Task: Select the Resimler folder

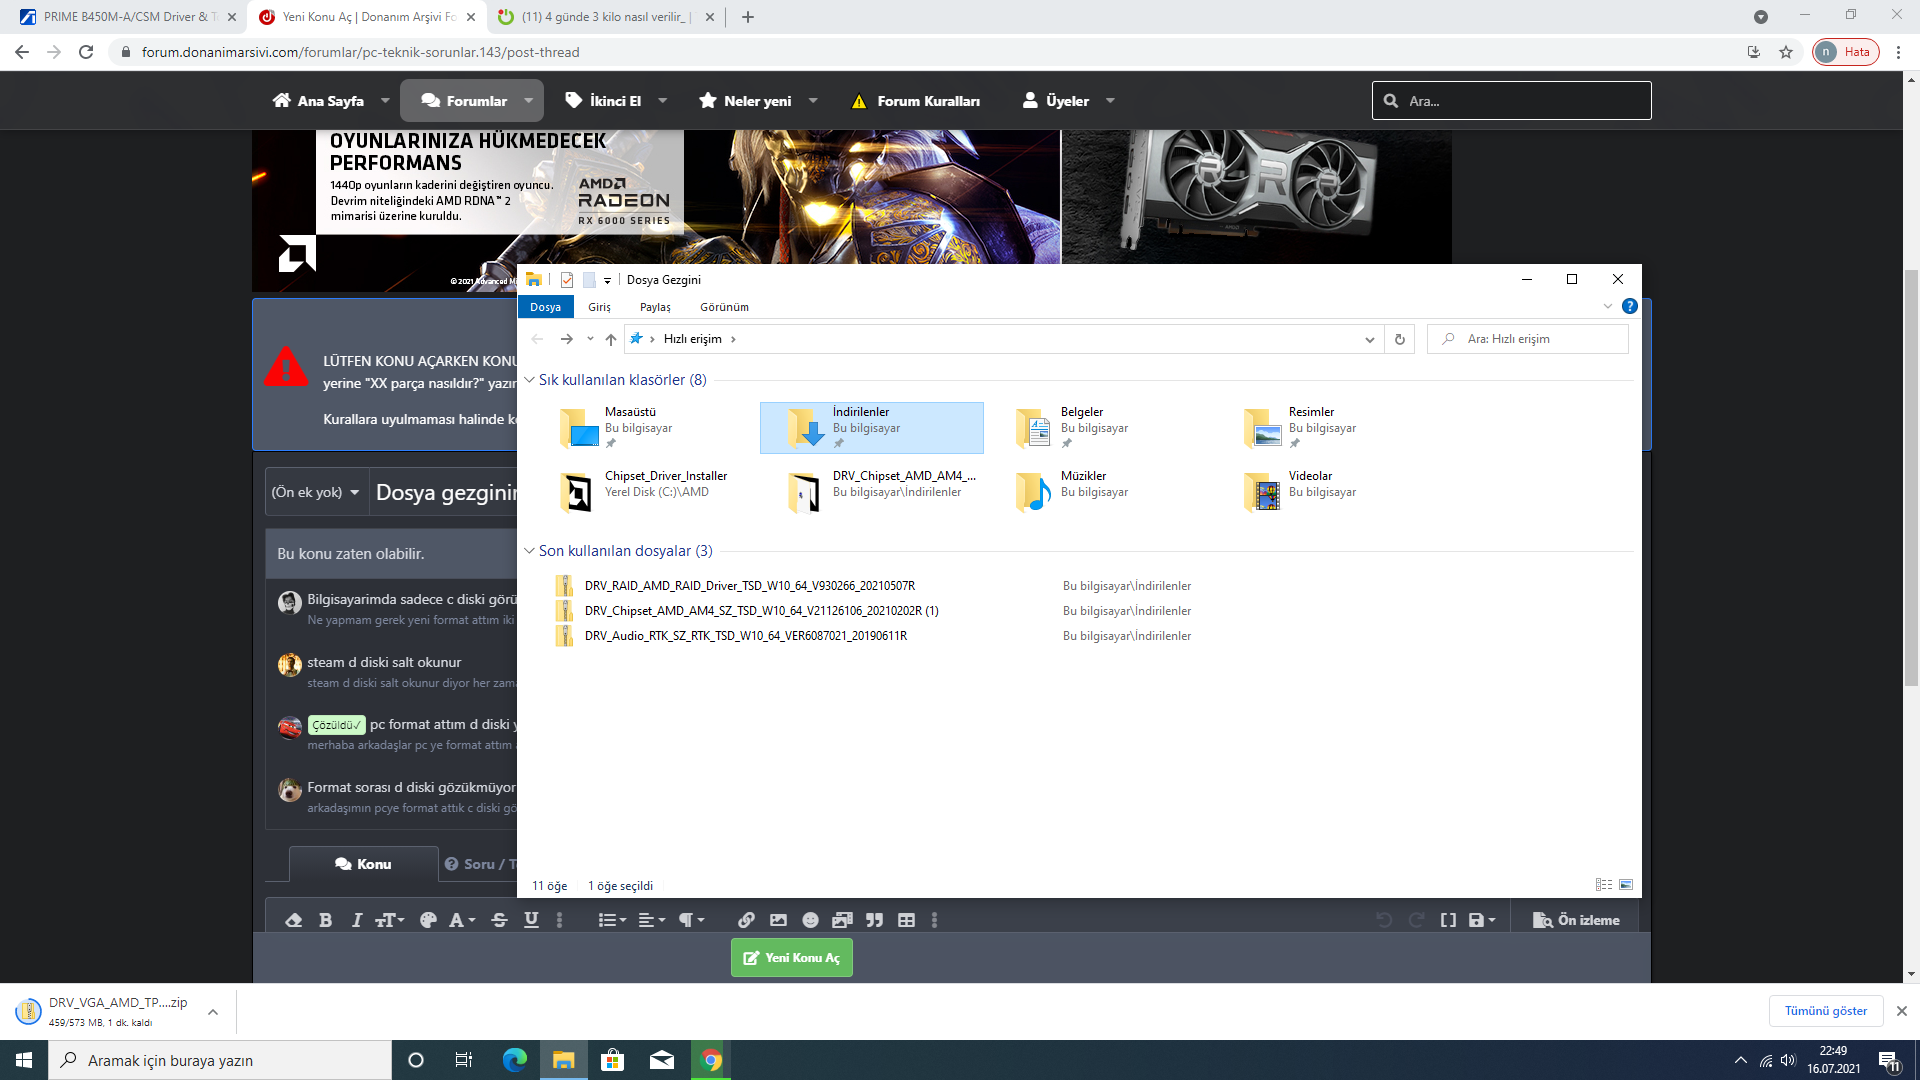Action: 1328,428
